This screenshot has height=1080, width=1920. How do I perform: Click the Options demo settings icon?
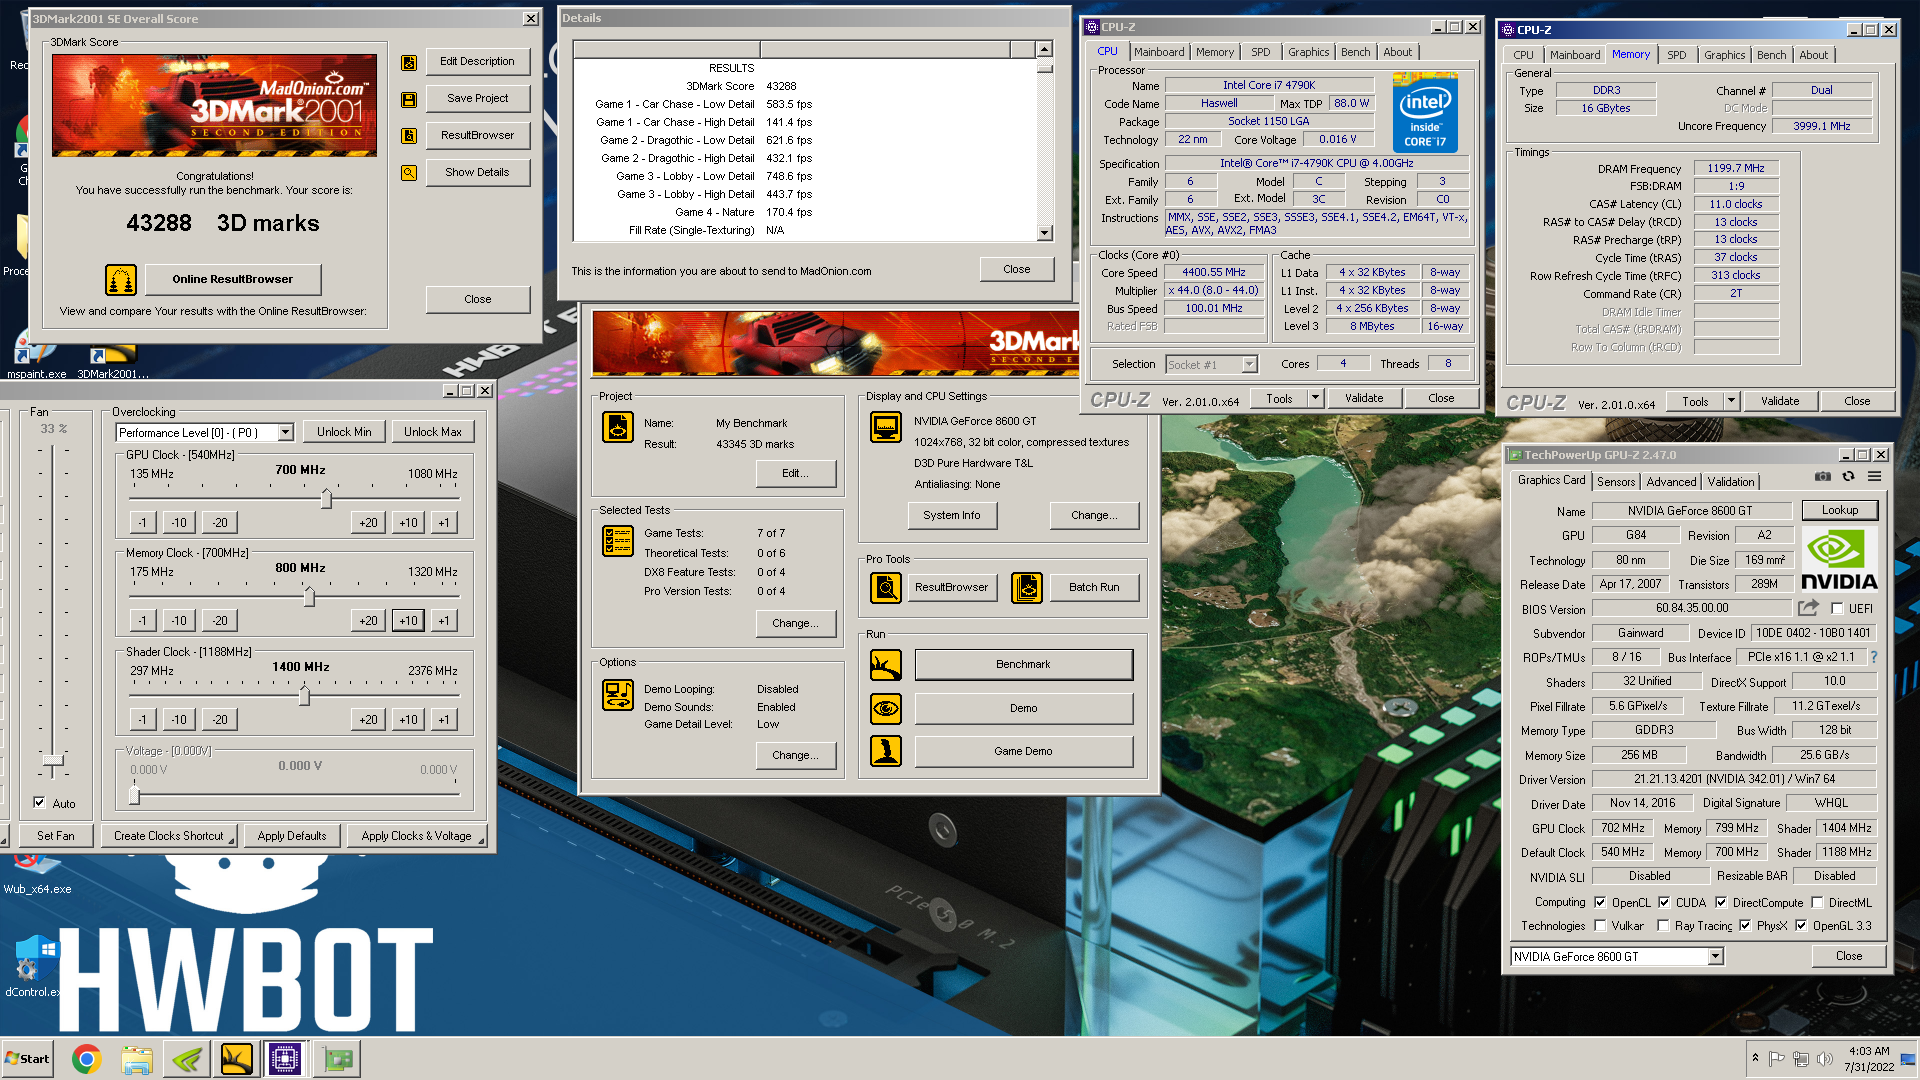pyautogui.click(x=618, y=694)
